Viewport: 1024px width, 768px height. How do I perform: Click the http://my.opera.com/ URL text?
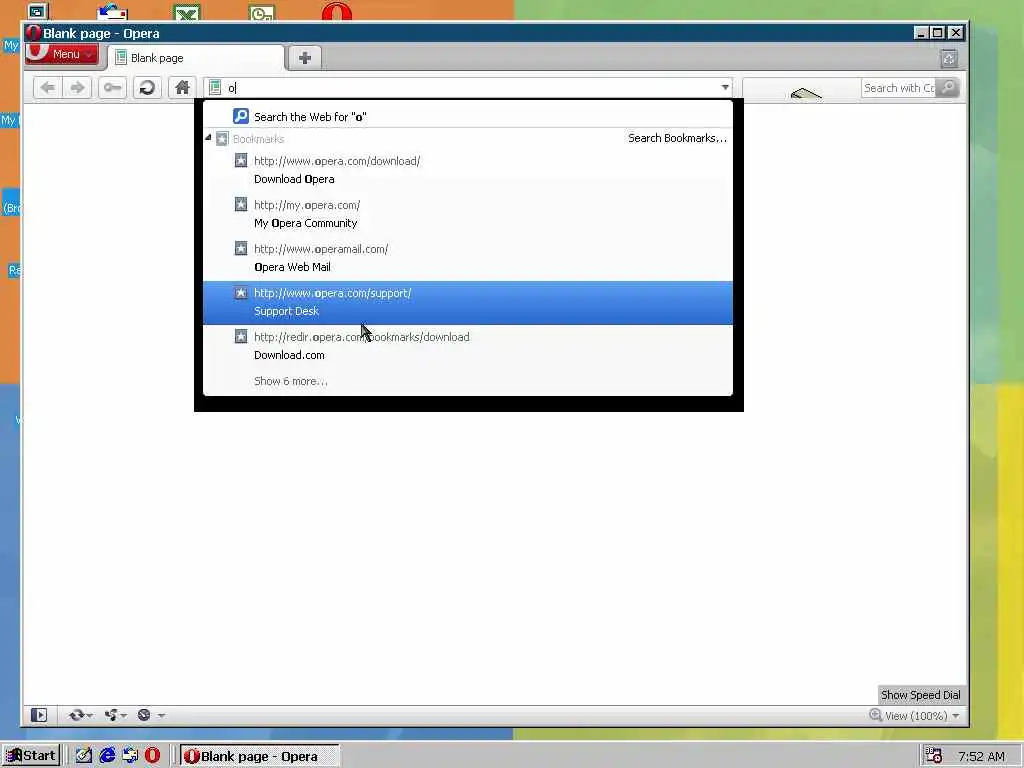click(307, 205)
